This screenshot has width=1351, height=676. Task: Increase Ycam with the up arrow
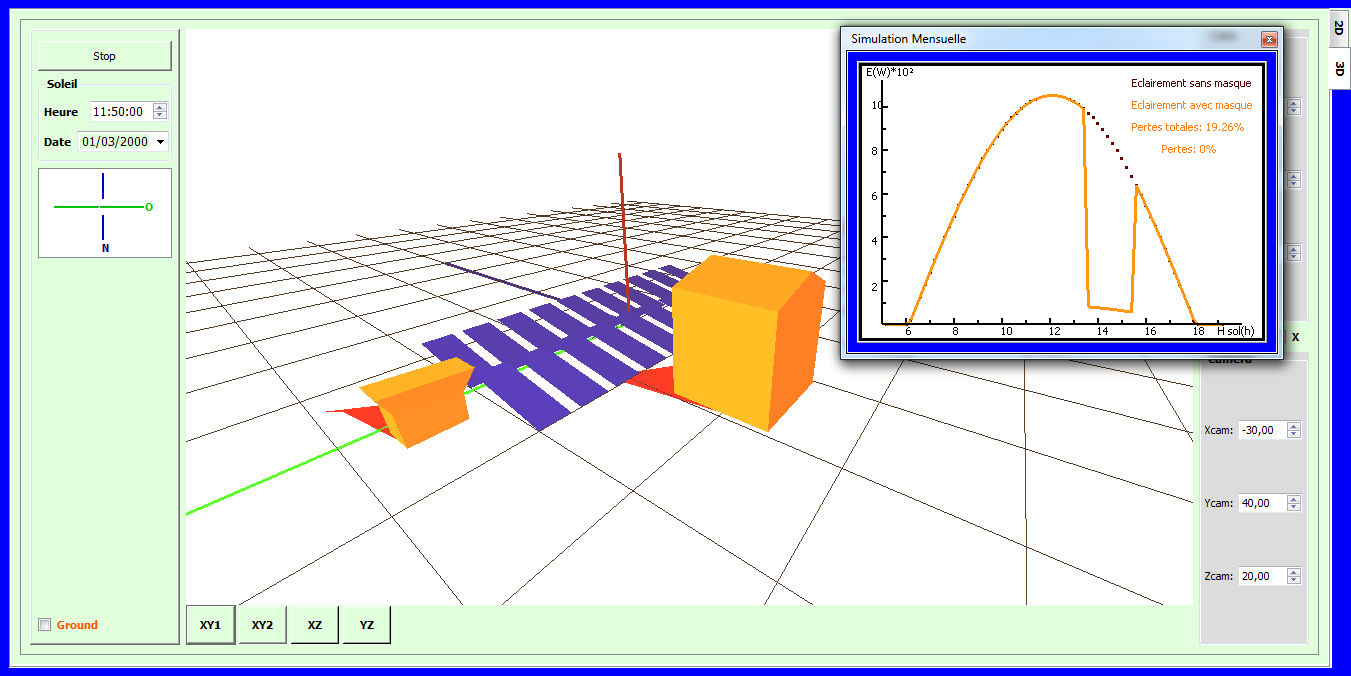tap(1294, 499)
